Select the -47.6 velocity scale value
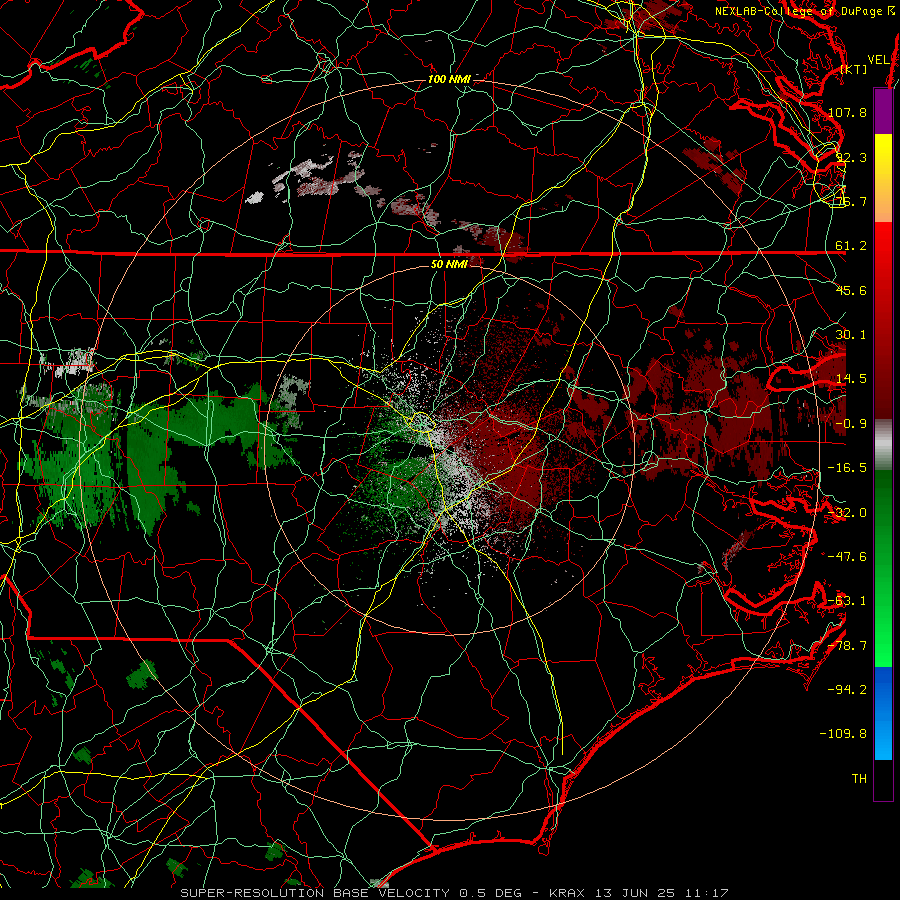The height and width of the screenshot is (900, 900). click(847, 557)
